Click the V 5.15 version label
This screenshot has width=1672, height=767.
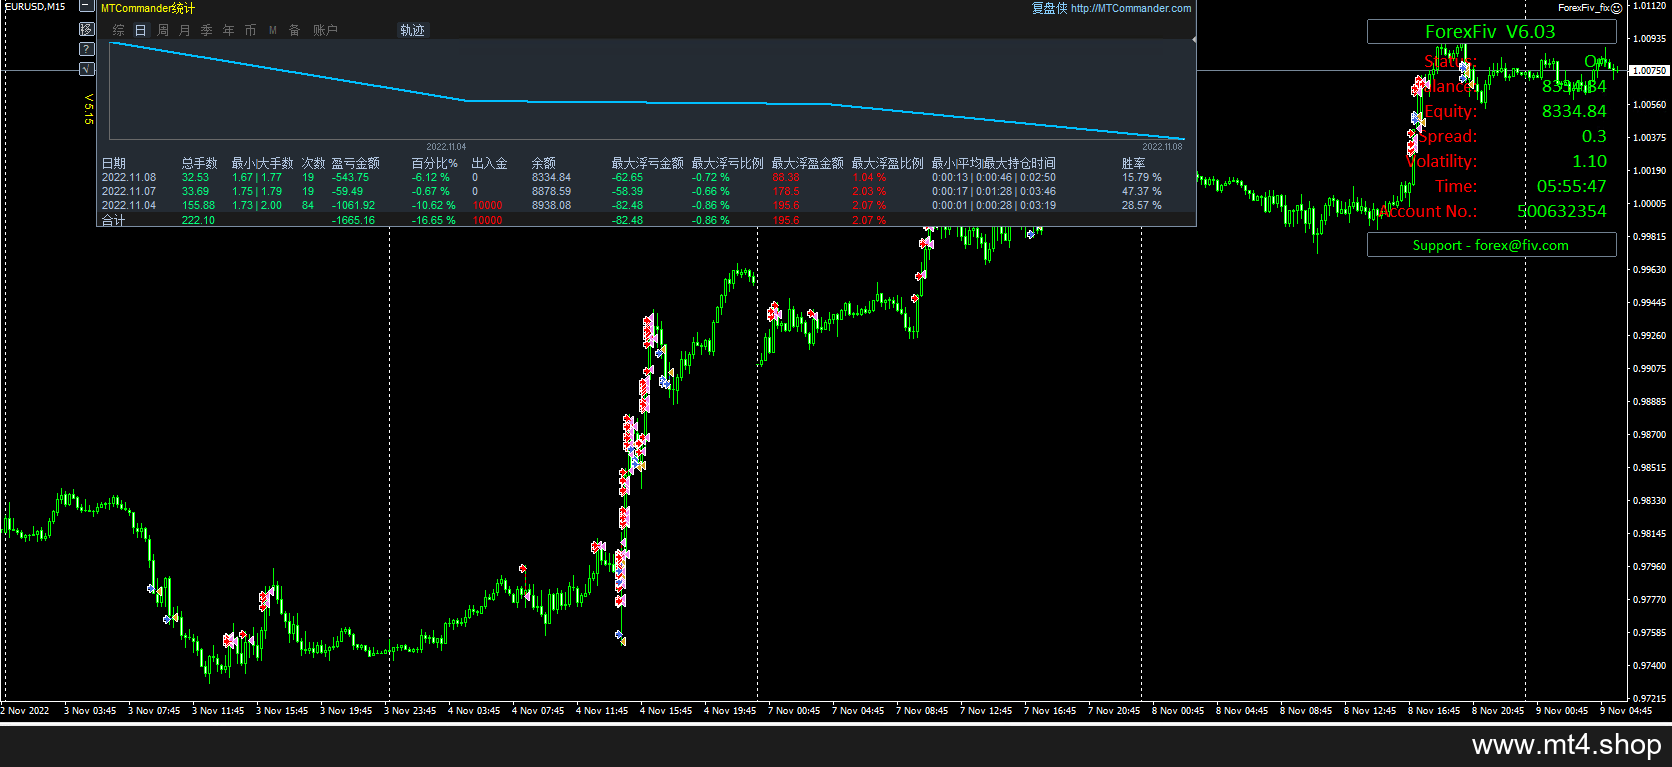88,109
